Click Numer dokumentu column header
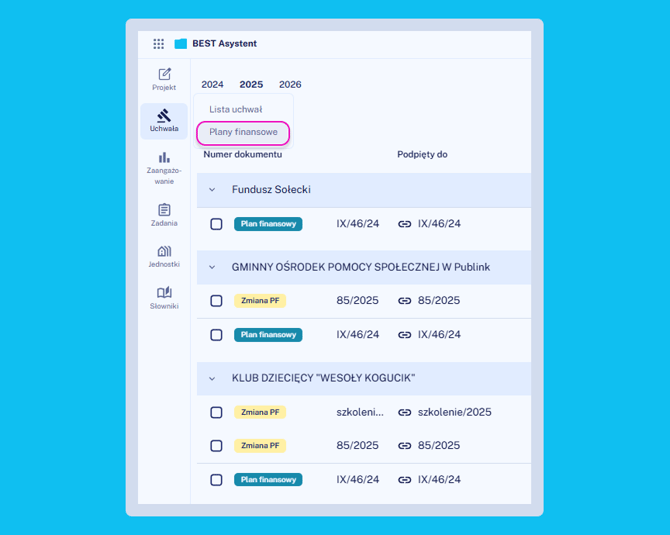Viewport: 670px width, 535px height. [243, 155]
